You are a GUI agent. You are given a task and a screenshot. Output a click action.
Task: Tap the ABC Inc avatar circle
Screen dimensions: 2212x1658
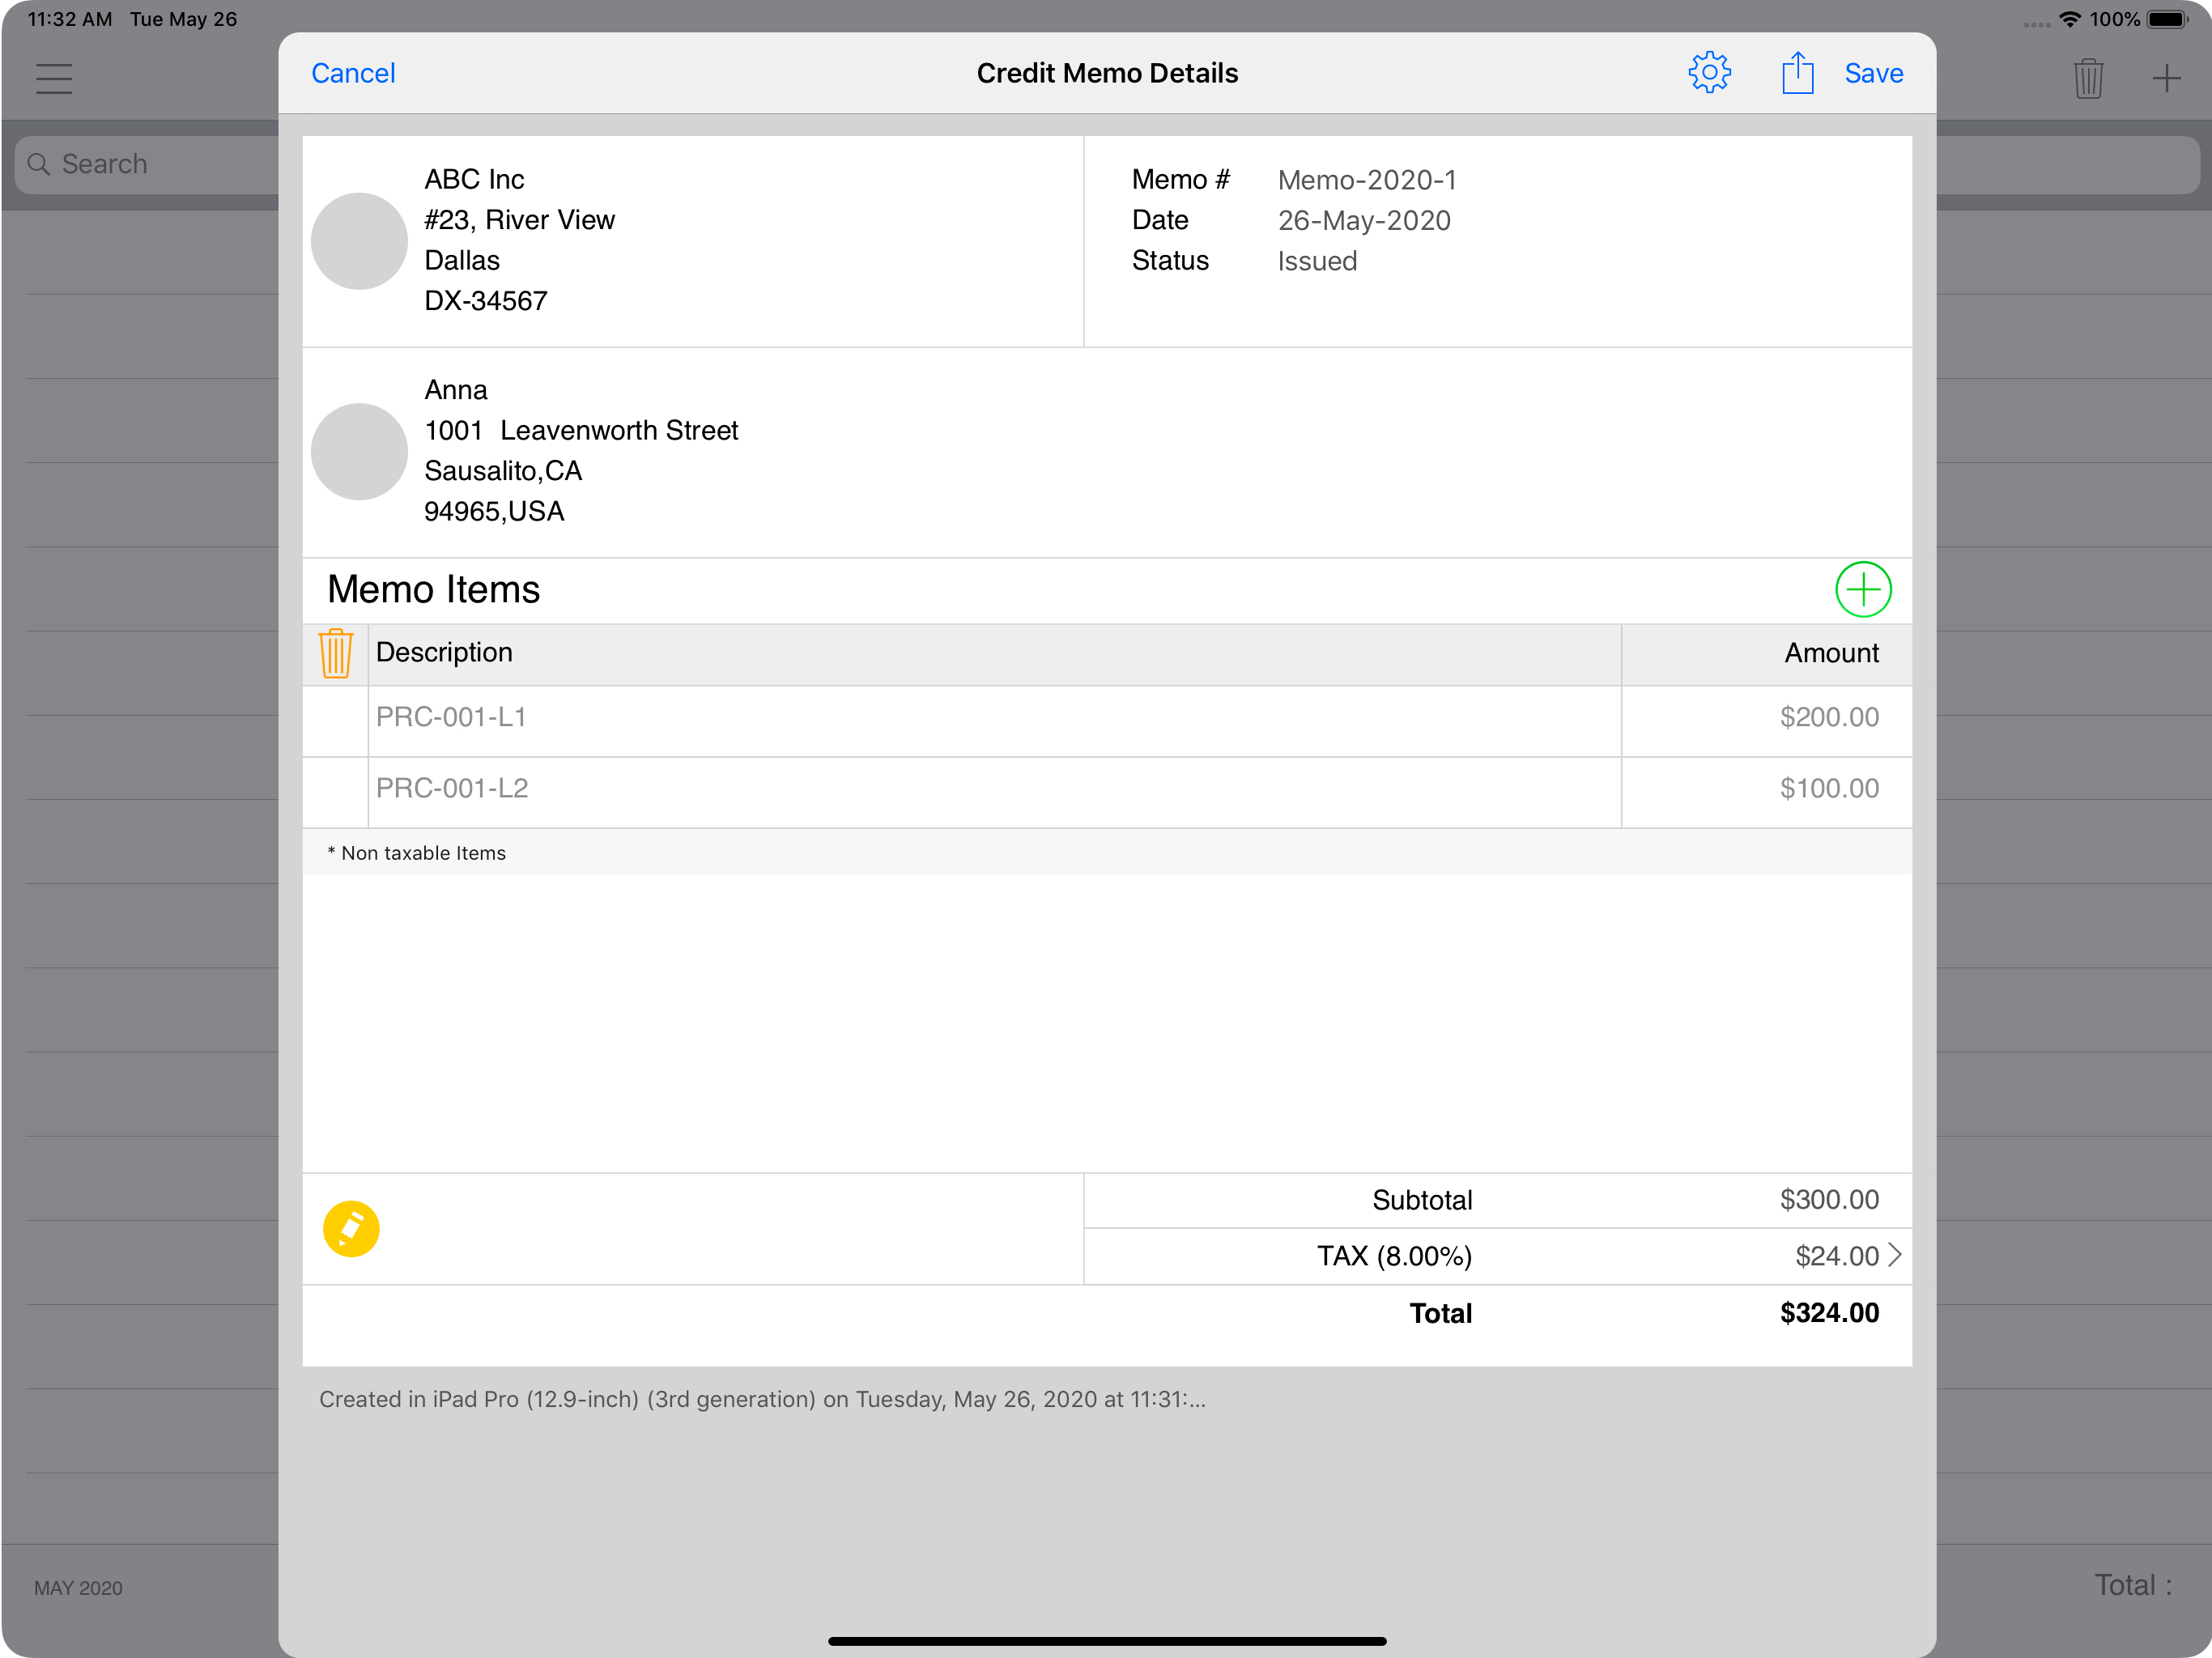359,241
